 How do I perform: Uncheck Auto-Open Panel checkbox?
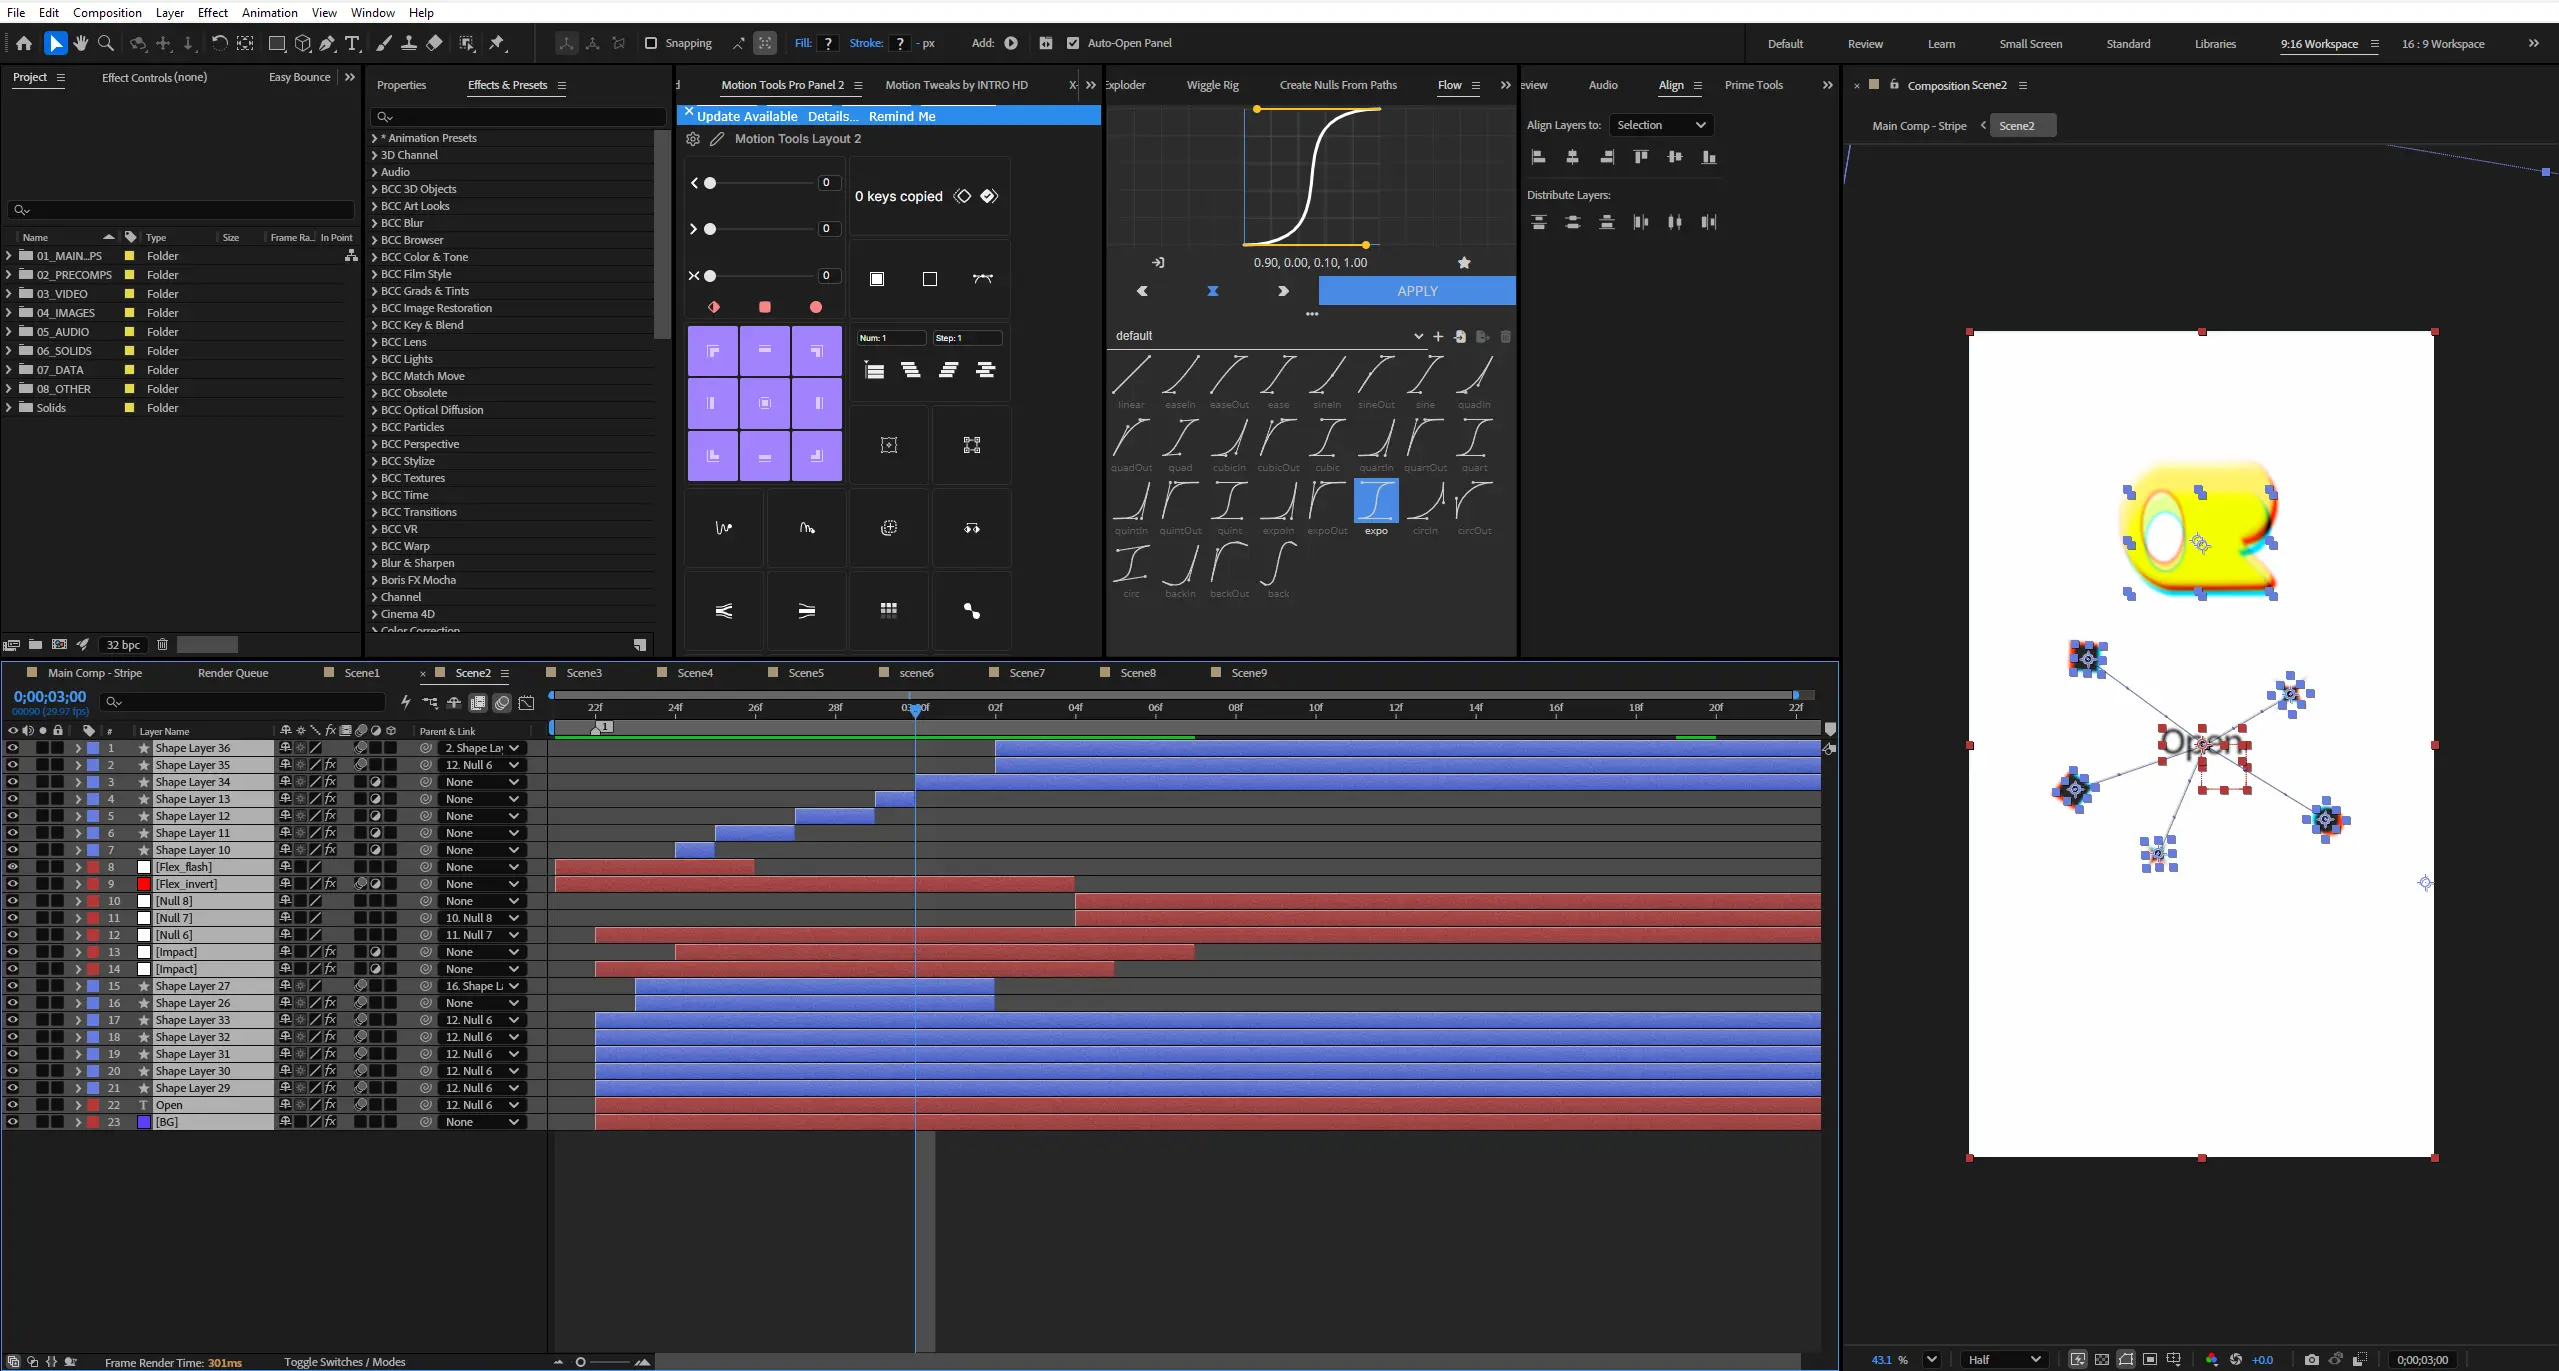pos(1073,43)
